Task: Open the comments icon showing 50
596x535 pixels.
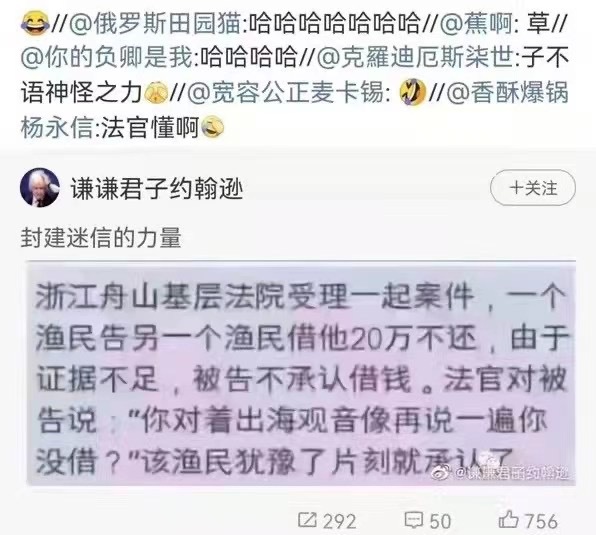Action: (x=414, y=520)
